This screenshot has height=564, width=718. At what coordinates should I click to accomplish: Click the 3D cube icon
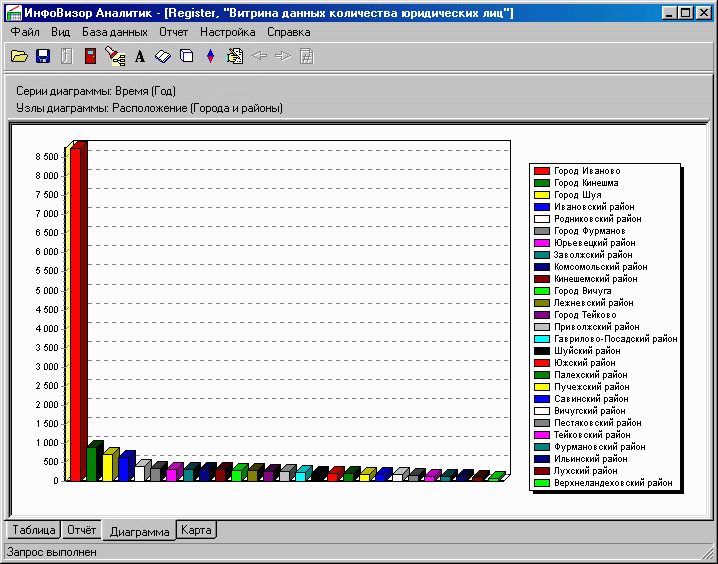click(187, 56)
